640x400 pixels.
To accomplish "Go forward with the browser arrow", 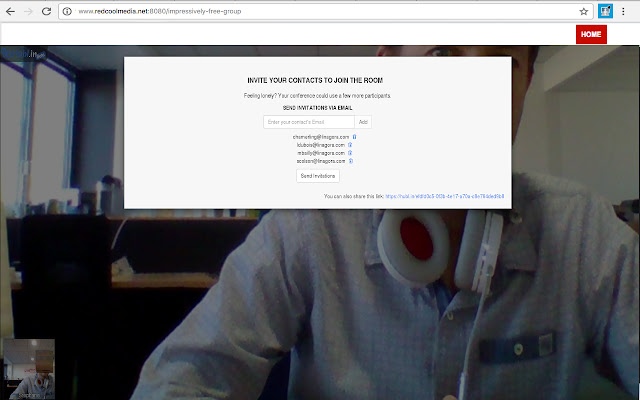I will pyautogui.click(x=28, y=11).
